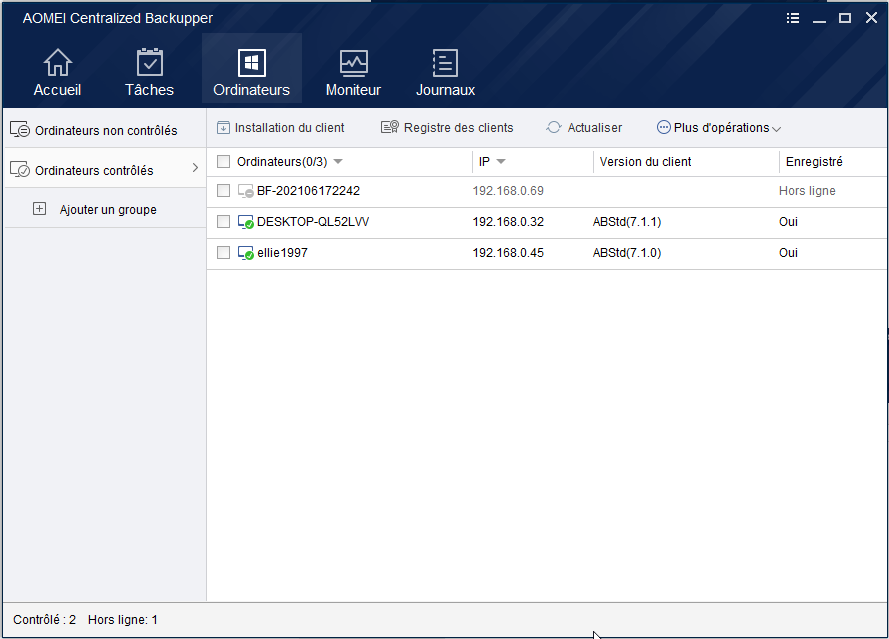Click the AOMEI Centralized Backupper title
Image resolution: width=889 pixels, height=639 pixels.
tap(118, 18)
